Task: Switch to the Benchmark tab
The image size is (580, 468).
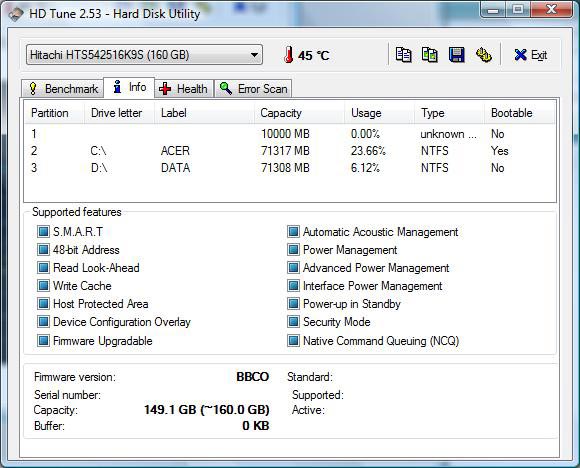Action: pos(62,89)
